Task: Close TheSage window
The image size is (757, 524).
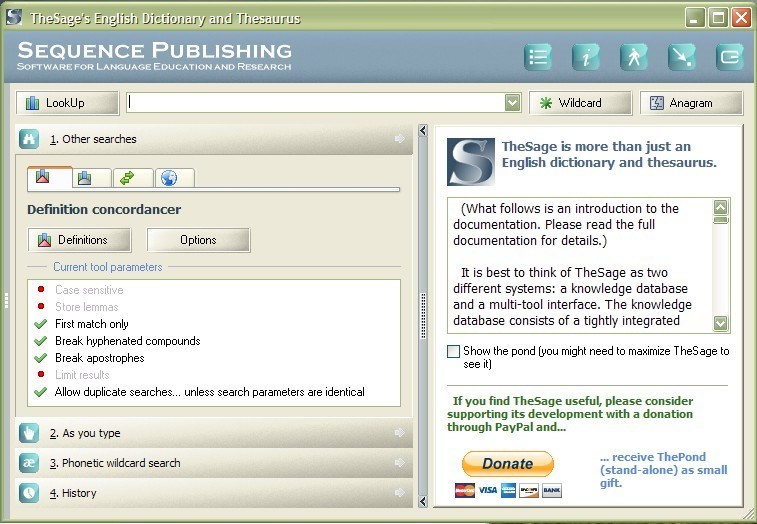Action: [x=741, y=18]
